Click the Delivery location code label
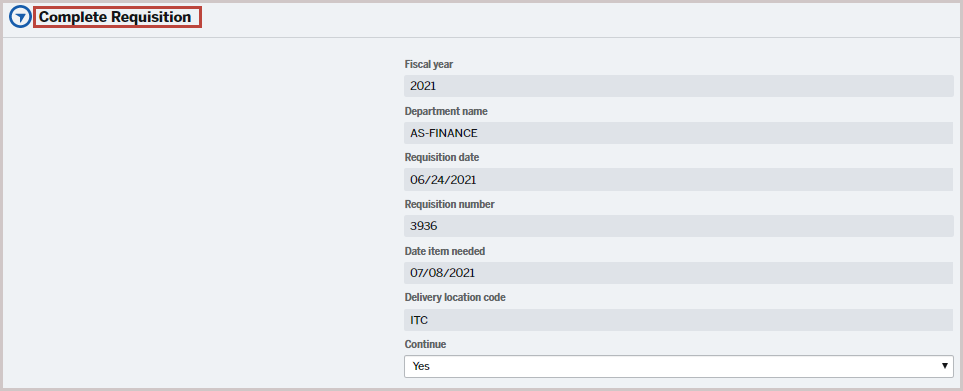 [x=455, y=298]
